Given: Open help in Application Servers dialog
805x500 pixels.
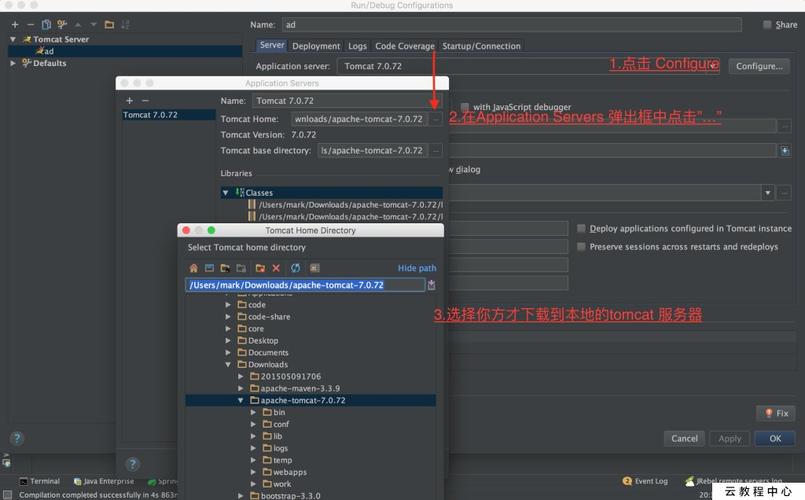Looking at the screenshot, I should 132,465.
